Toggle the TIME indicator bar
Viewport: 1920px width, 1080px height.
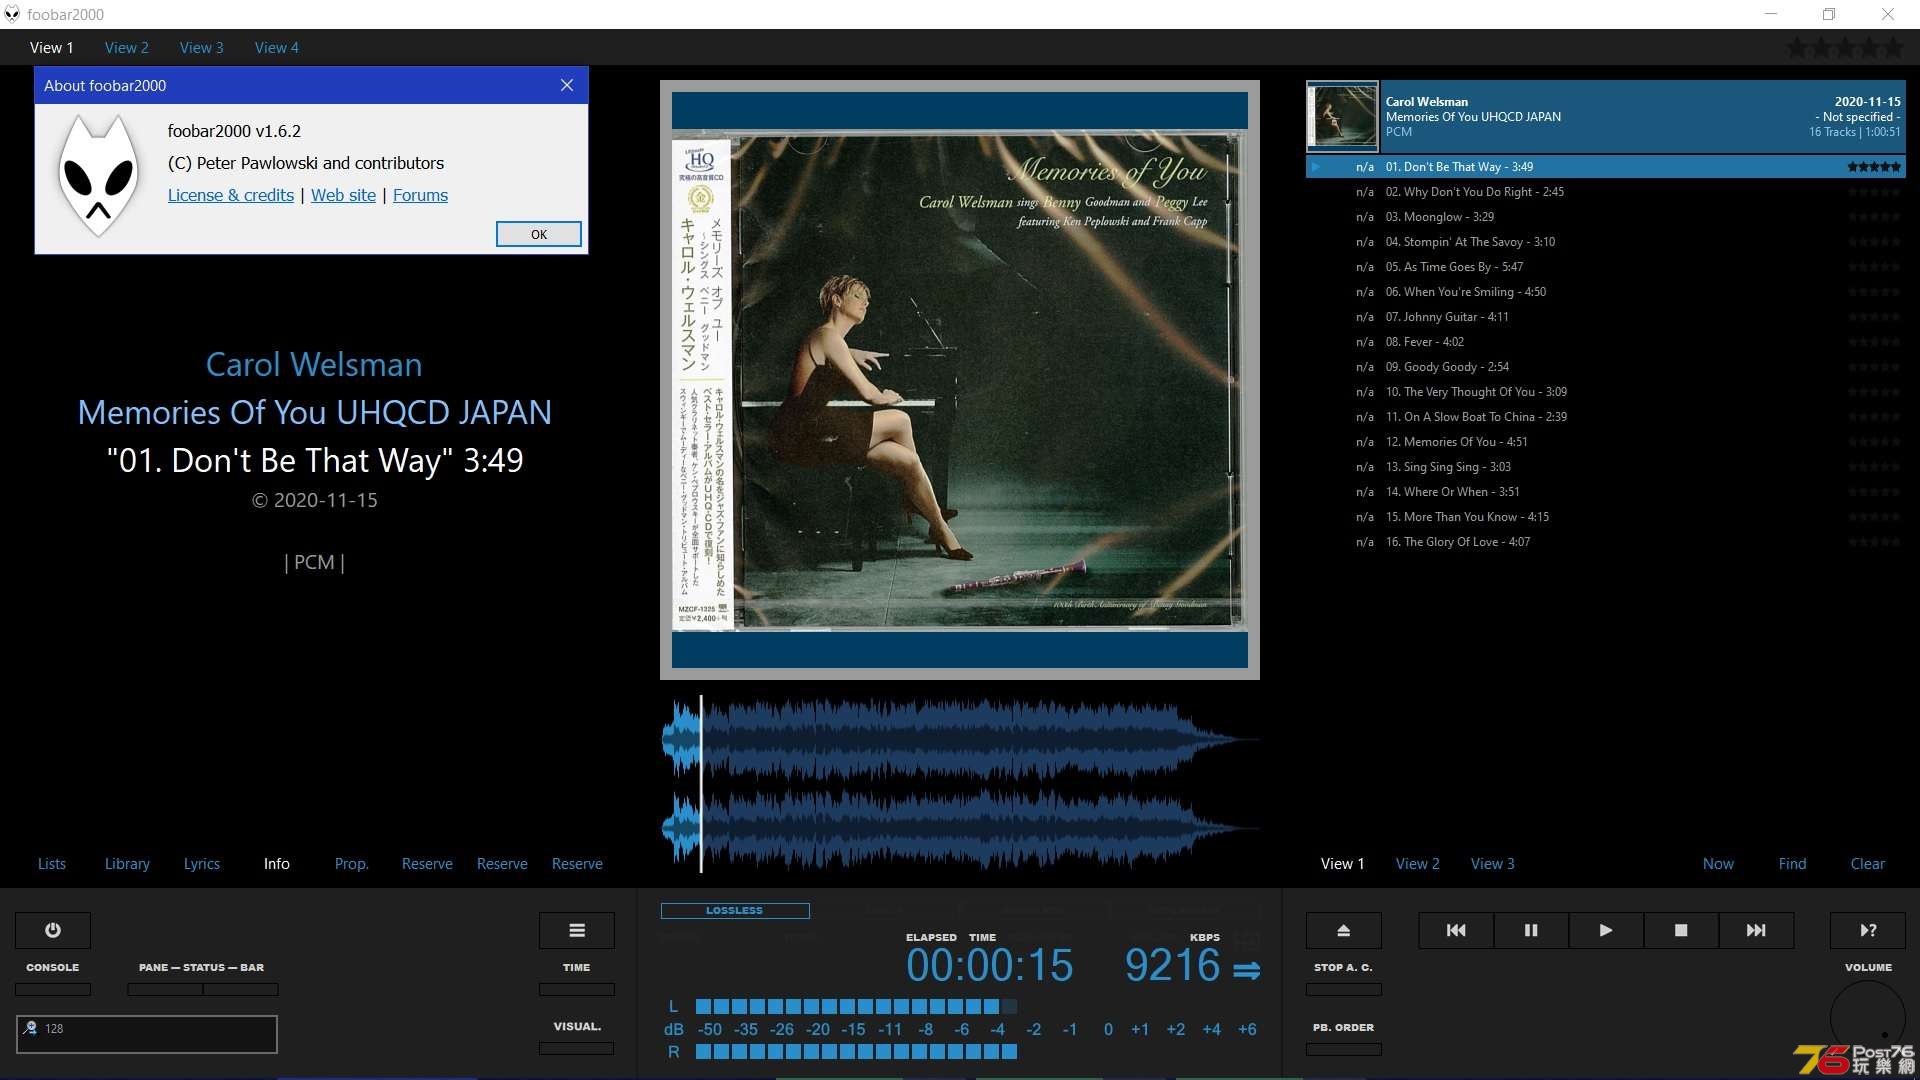point(577,989)
